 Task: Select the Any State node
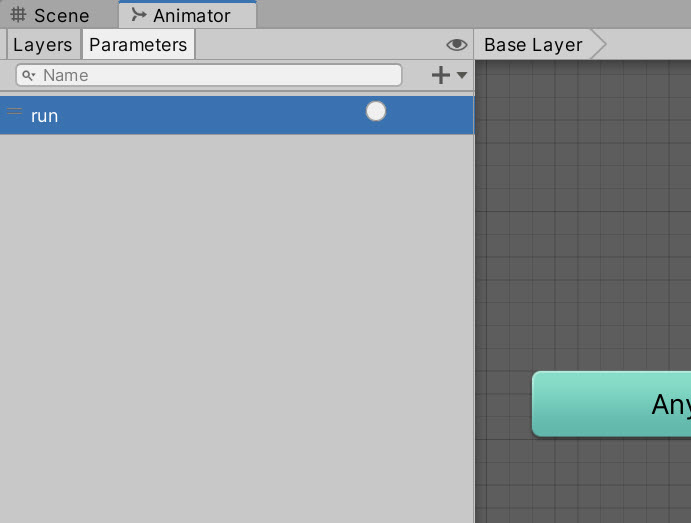tap(612, 404)
